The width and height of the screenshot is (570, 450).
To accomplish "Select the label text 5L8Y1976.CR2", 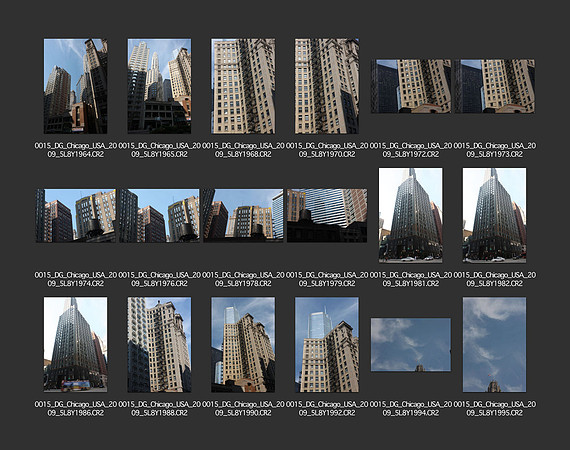I will click(159, 279).
